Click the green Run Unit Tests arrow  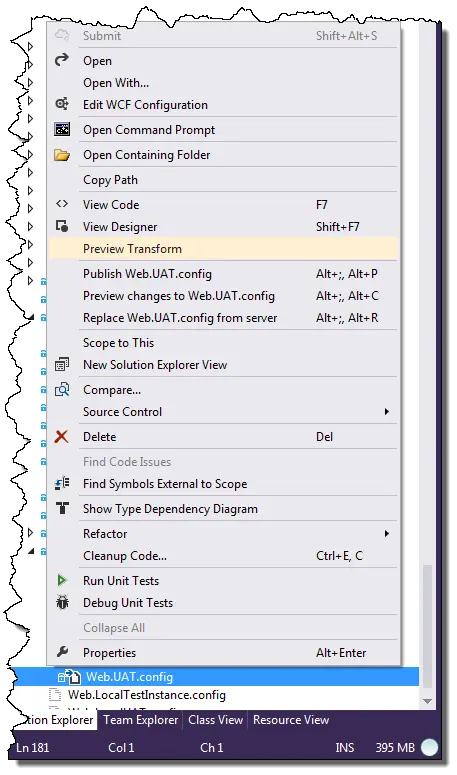point(62,580)
